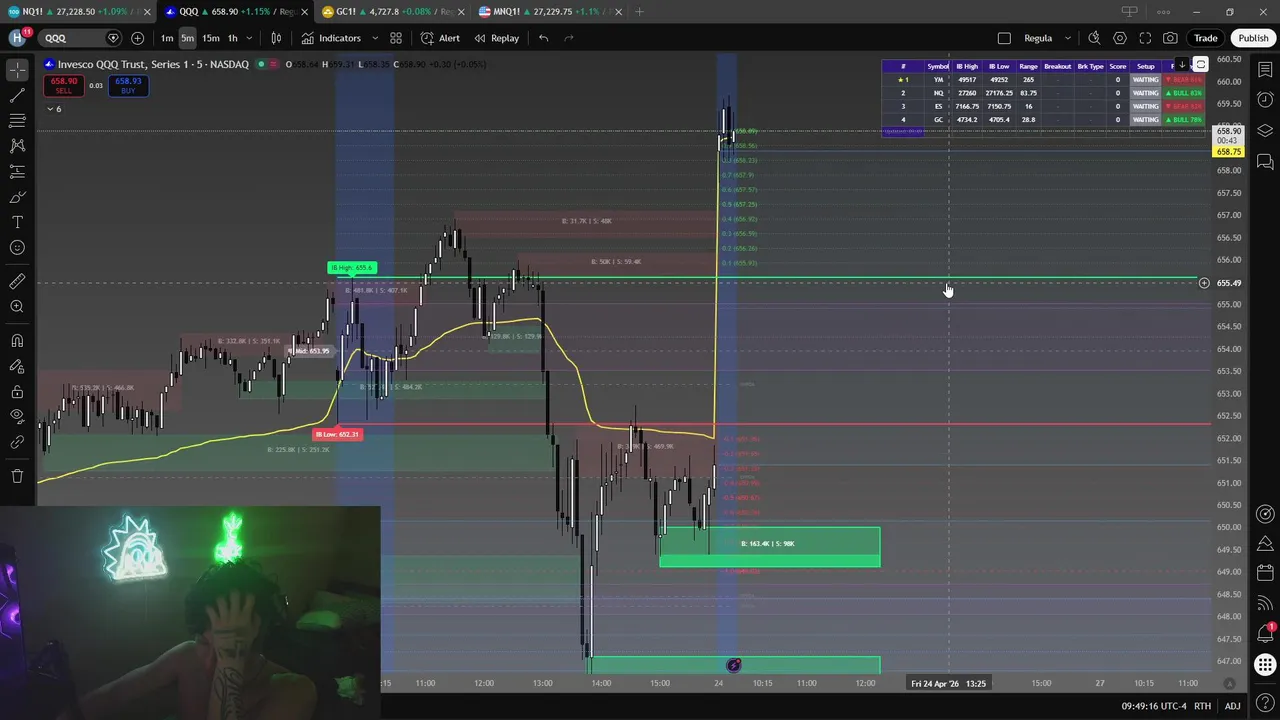Open the calendar panel icon
The image size is (1280, 720).
pos(1265,572)
